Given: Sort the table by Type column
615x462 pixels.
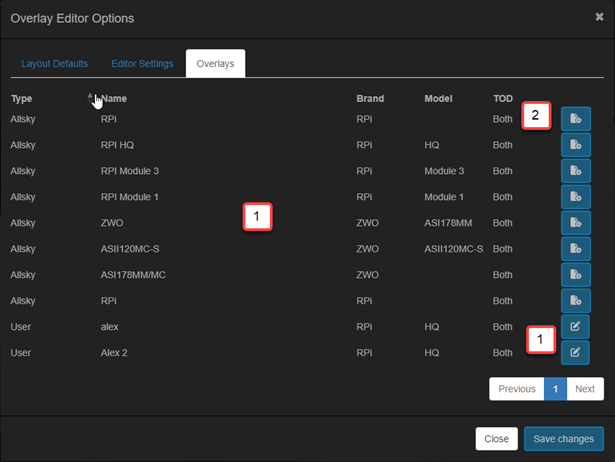Looking at the screenshot, I should coord(22,99).
